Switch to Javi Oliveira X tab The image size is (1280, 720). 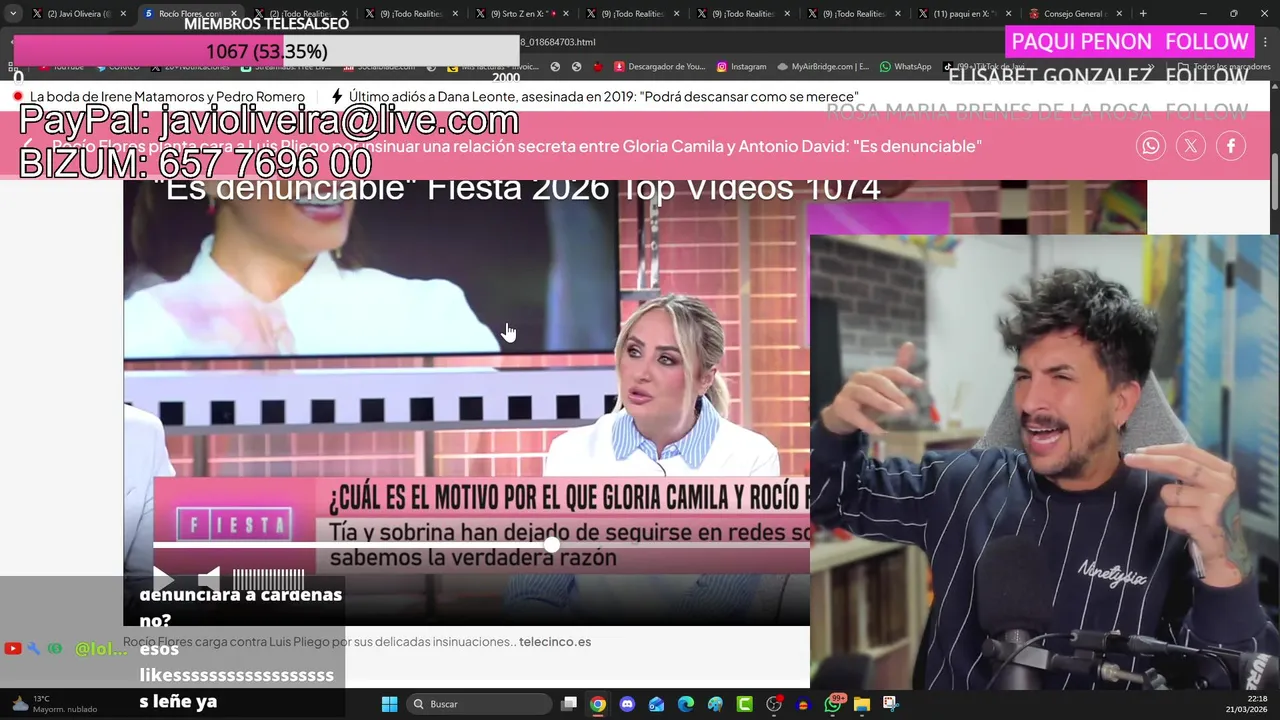(x=78, y=14)
